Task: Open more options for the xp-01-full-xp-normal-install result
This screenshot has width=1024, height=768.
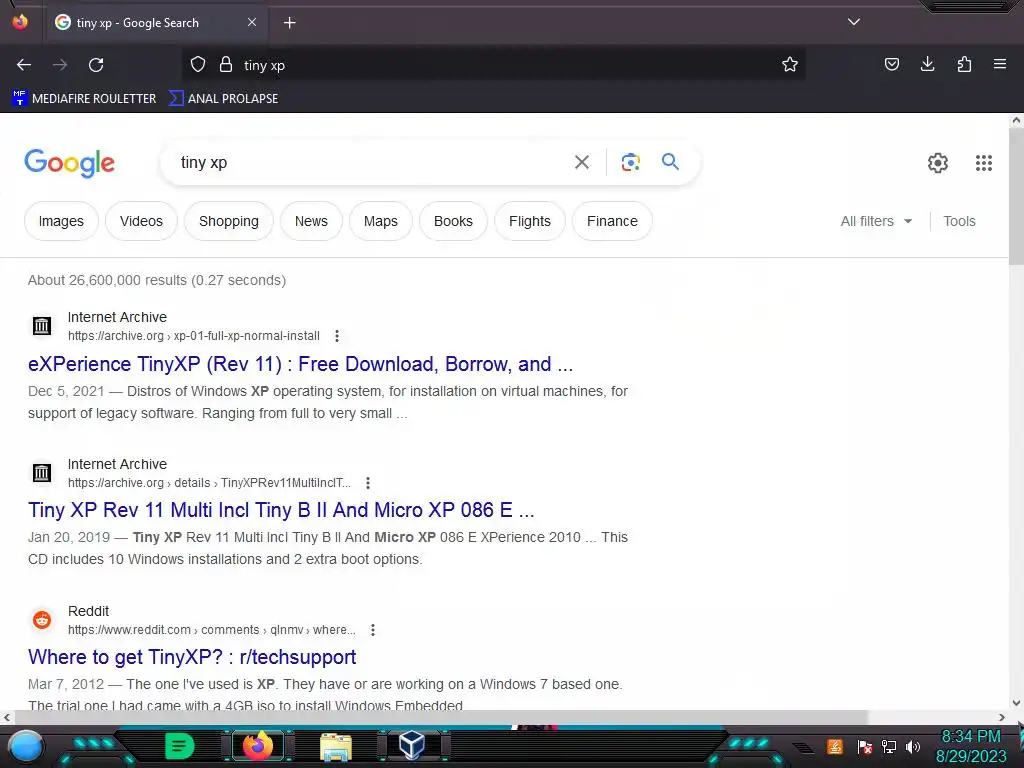Action: point(337,336)
